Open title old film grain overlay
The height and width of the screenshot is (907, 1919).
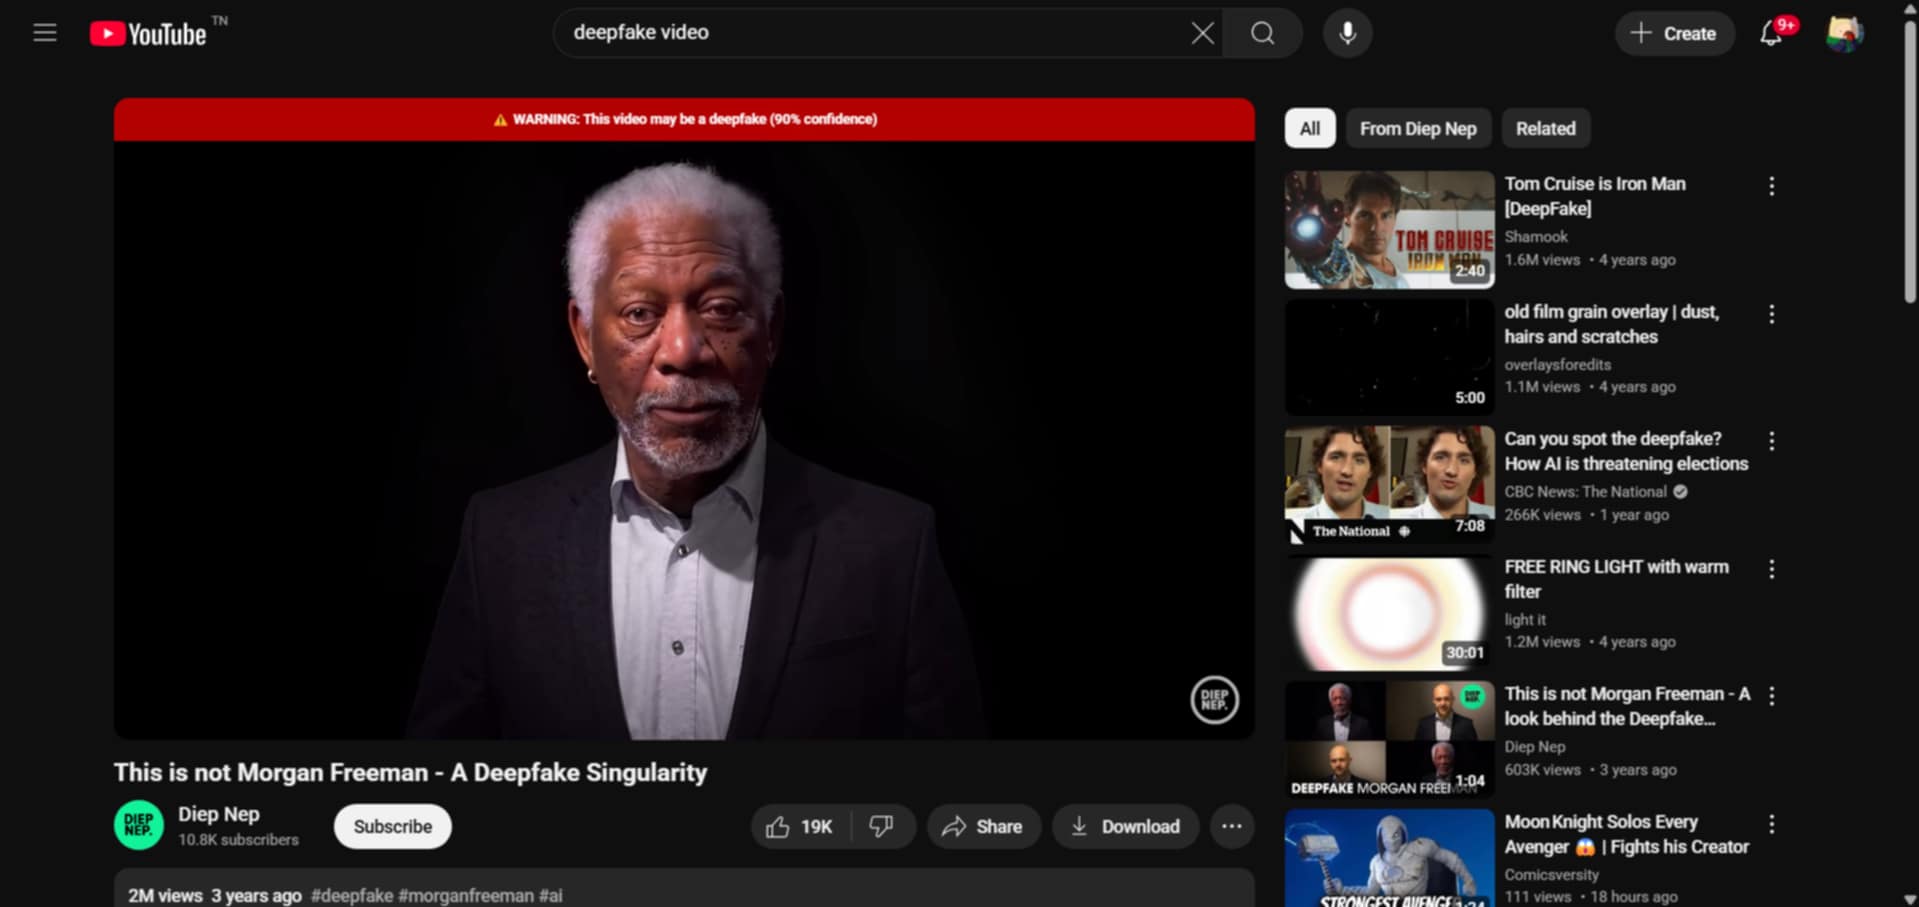(1612, 324)
